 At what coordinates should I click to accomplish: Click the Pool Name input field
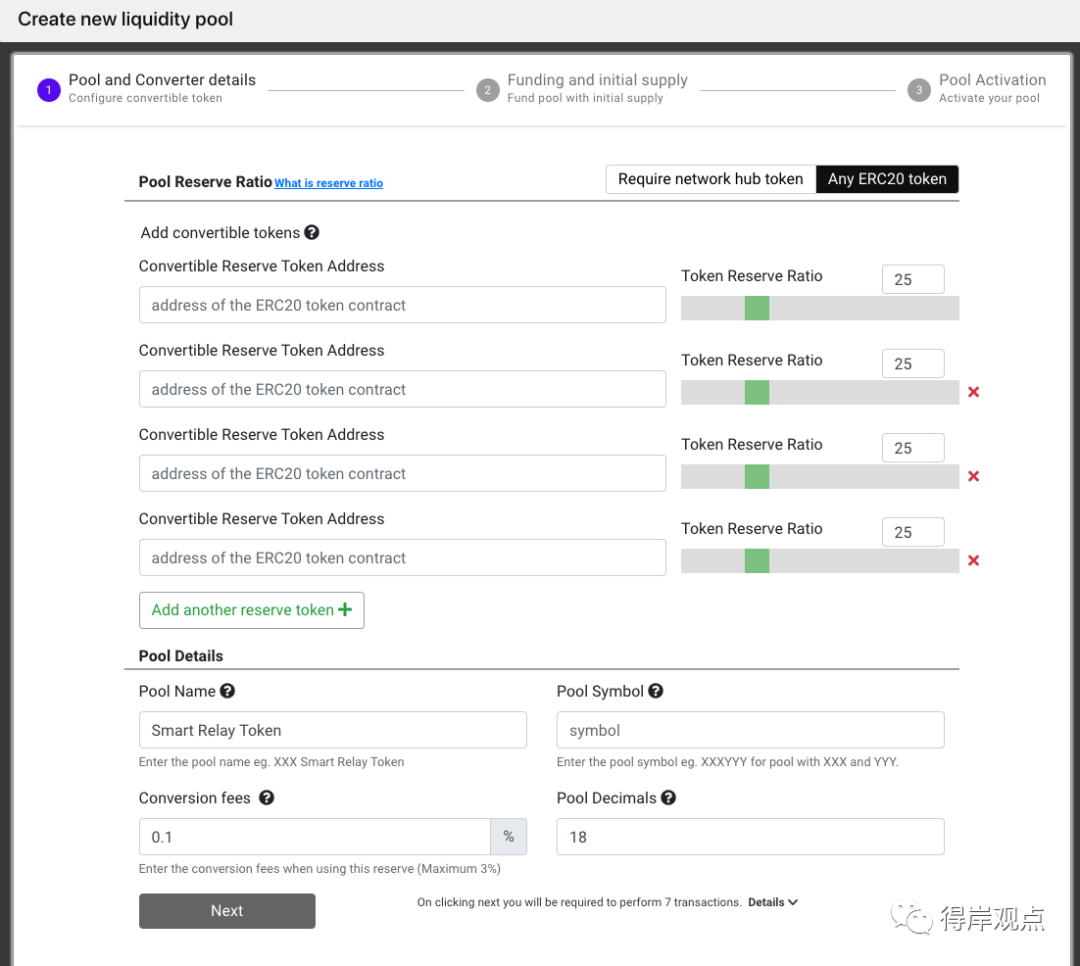333,730
